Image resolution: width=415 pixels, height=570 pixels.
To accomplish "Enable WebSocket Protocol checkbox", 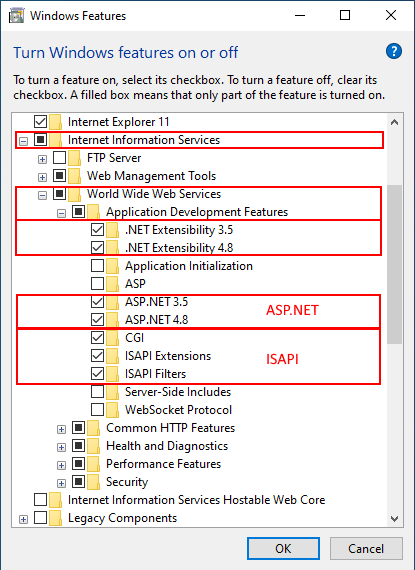I will [x=97, y=409].
